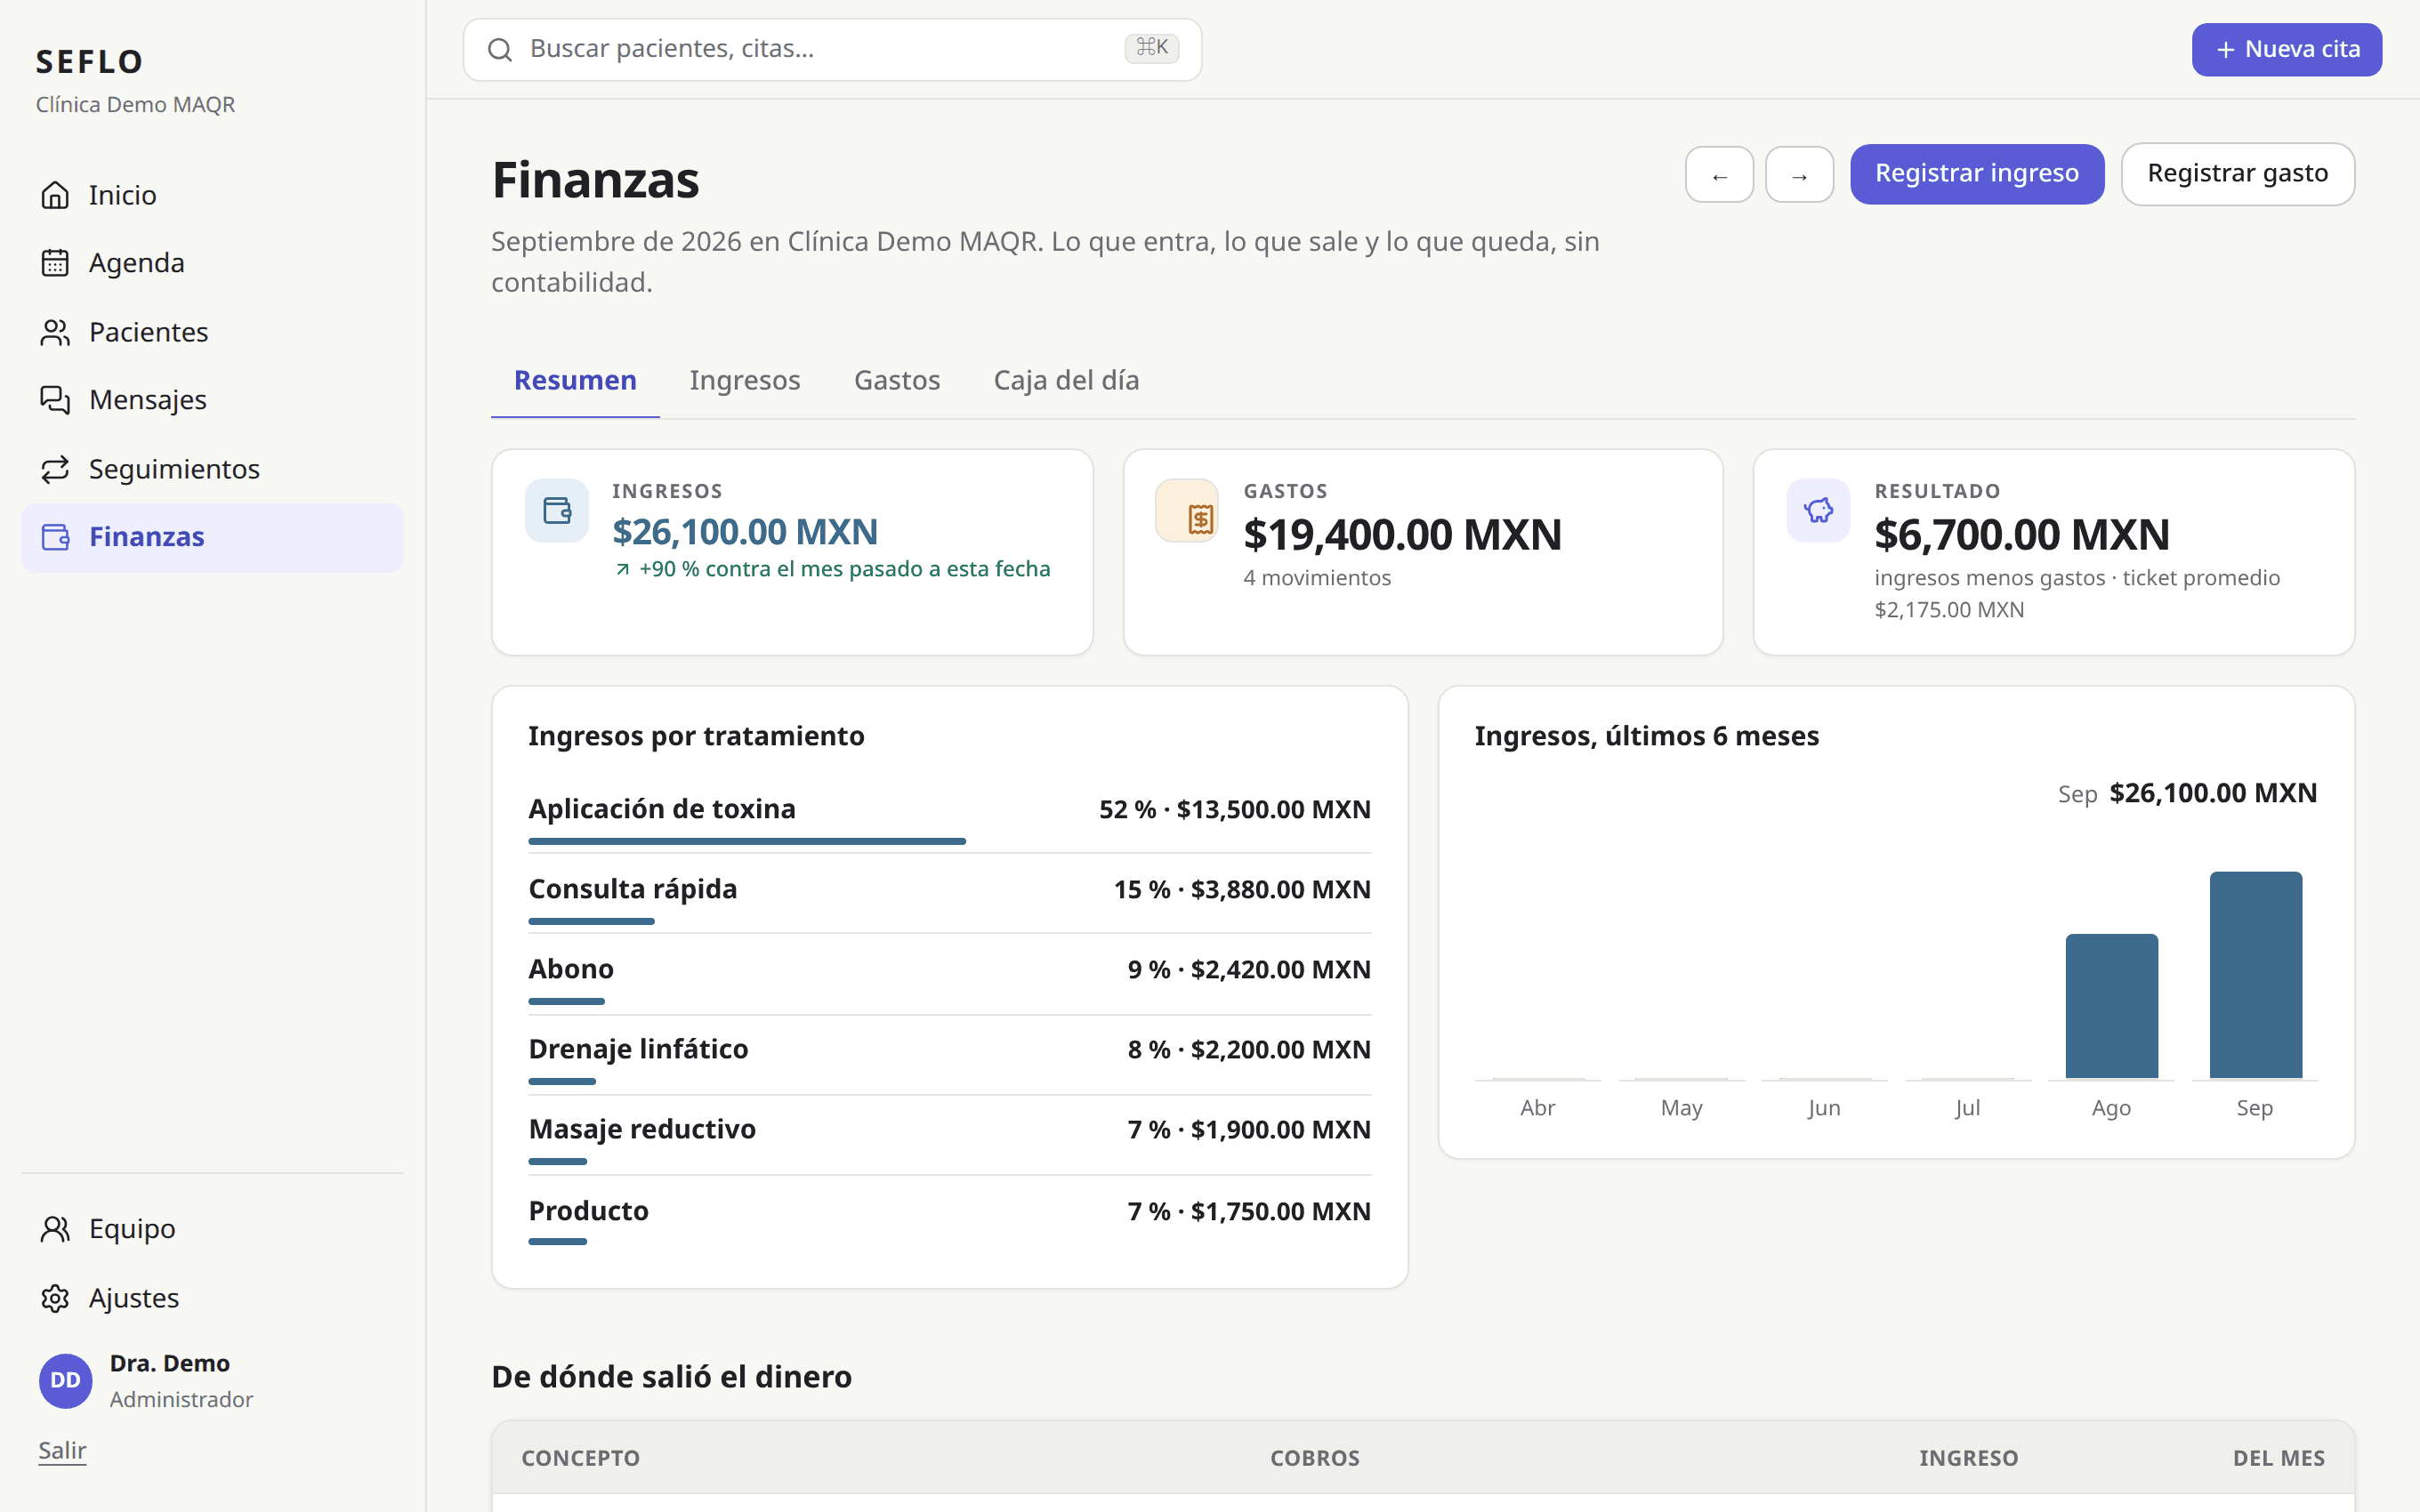Click the Finanzas wallet icon in sidebar
Image resolution: width=2420 pixels, height=1512 pixels.
click(x=55, y=537)
